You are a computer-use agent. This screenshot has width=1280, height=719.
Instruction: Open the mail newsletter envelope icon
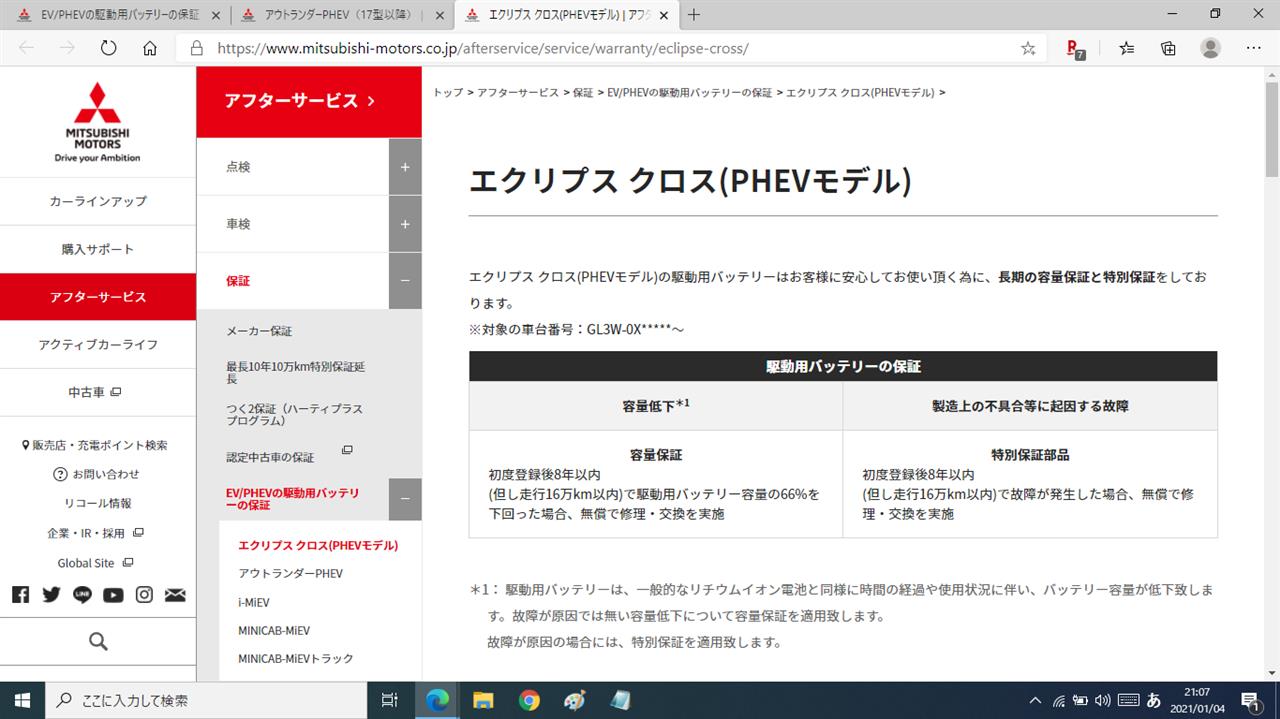pos(175,595)
